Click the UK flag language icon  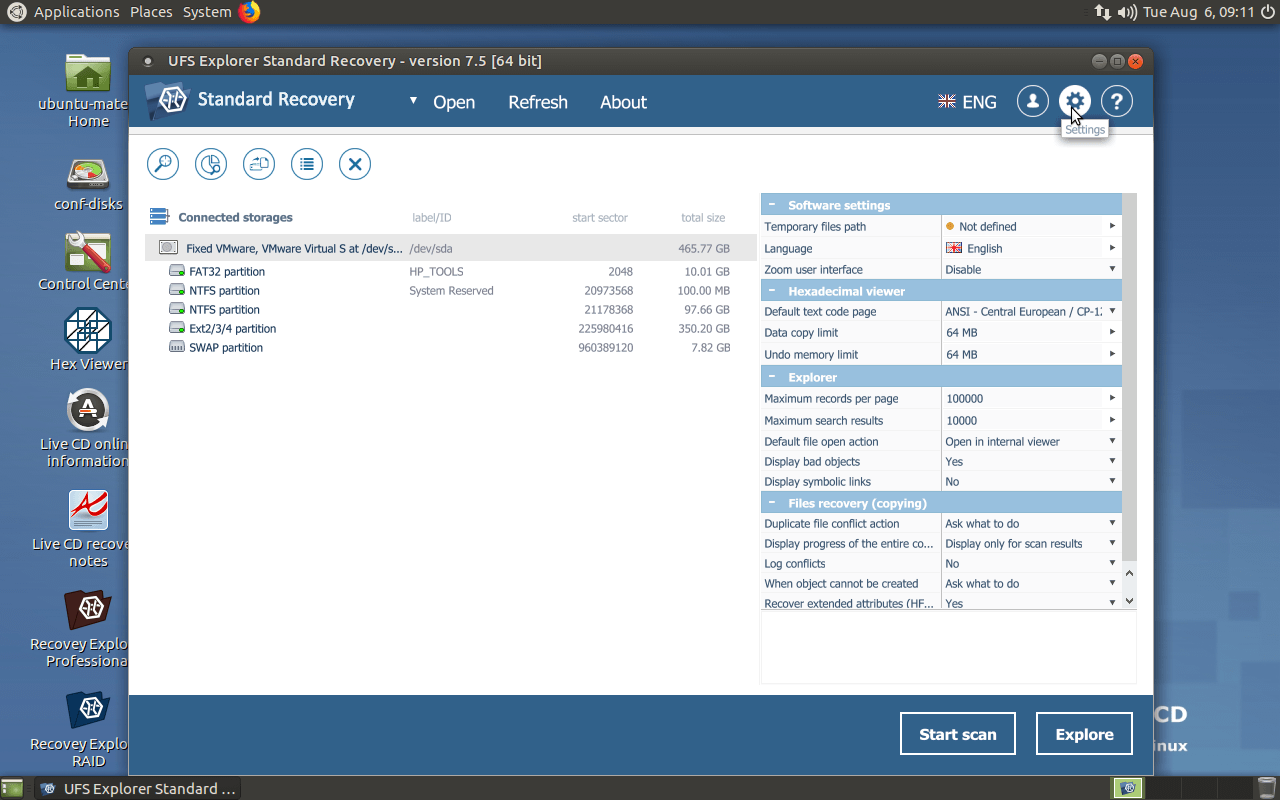(x=947, y=101)
